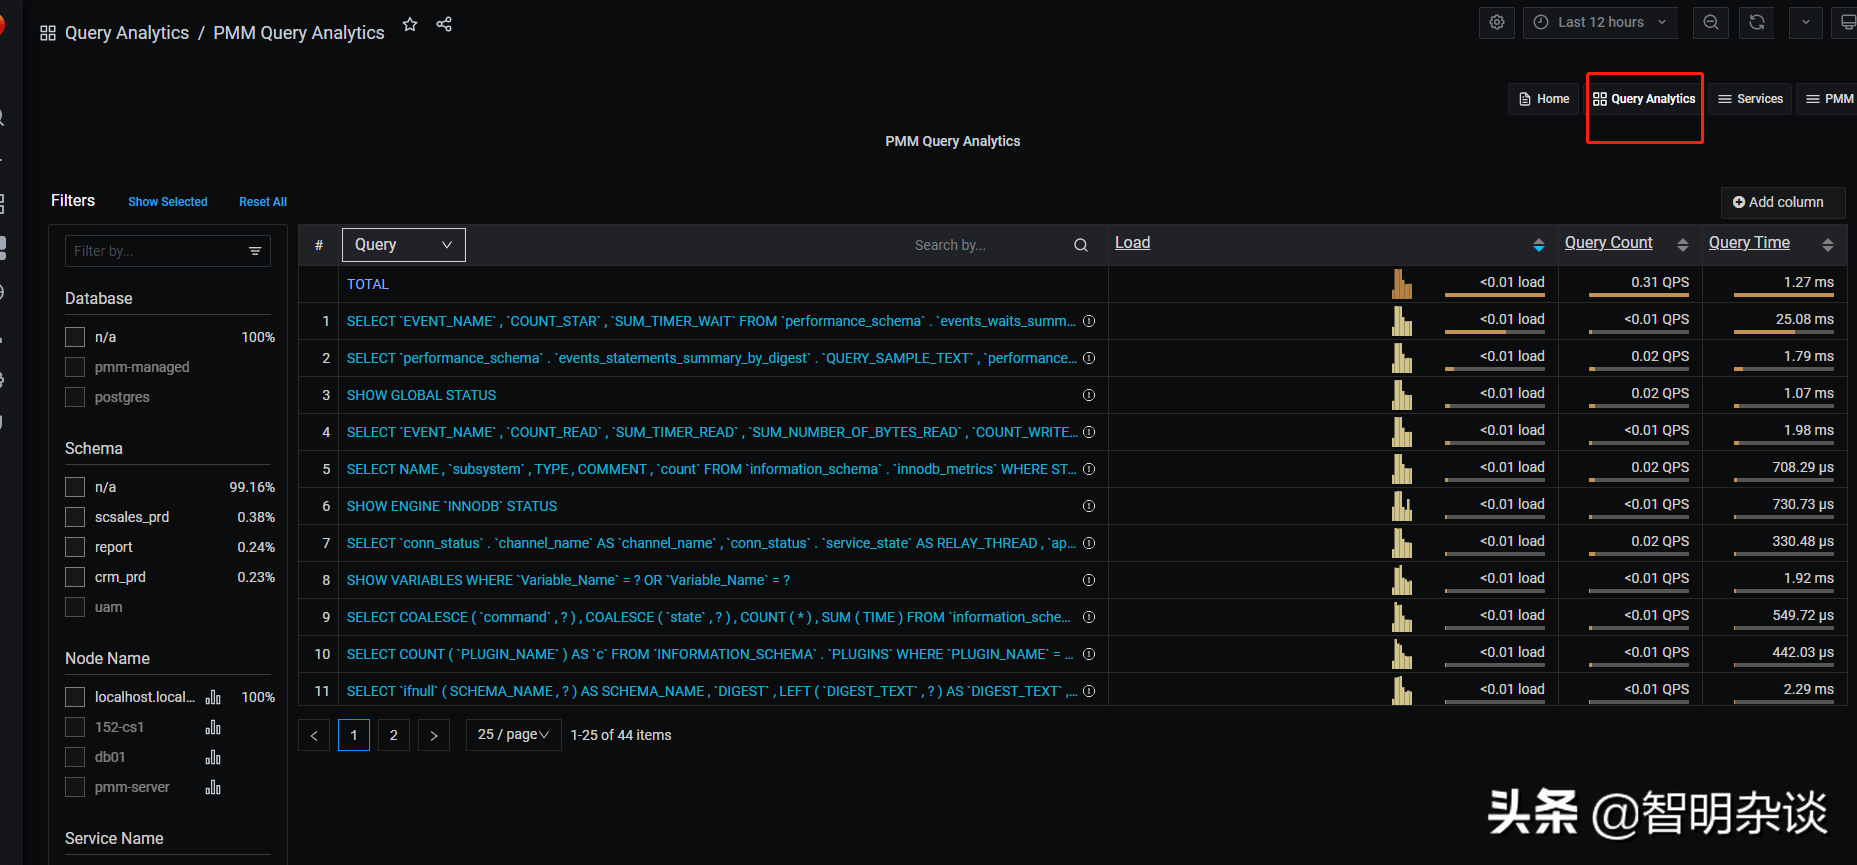This screenshot has width=1857, height=865.
Task: Open the refresh interval dropdown
Action: [1806, 22]
